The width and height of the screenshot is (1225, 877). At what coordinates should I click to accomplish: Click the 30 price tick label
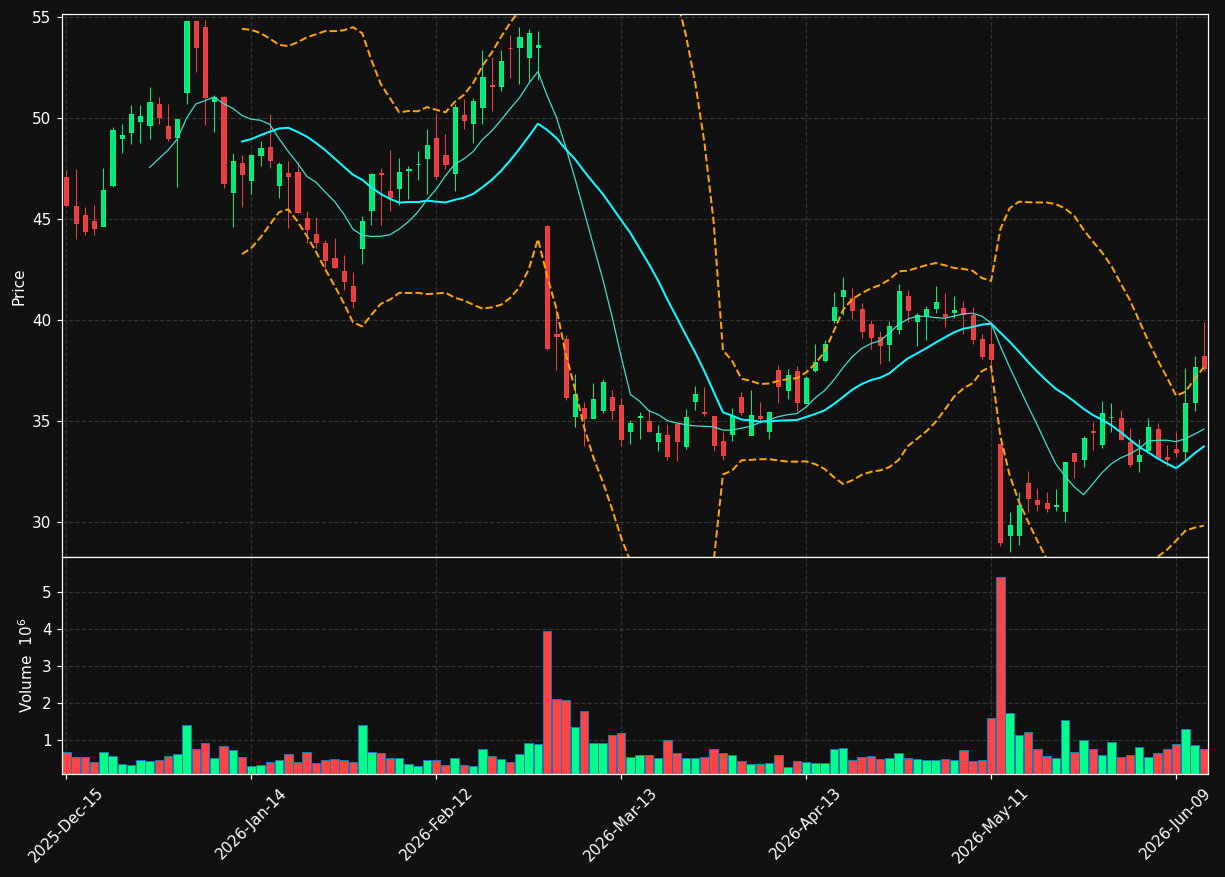(x=43, y=522)
